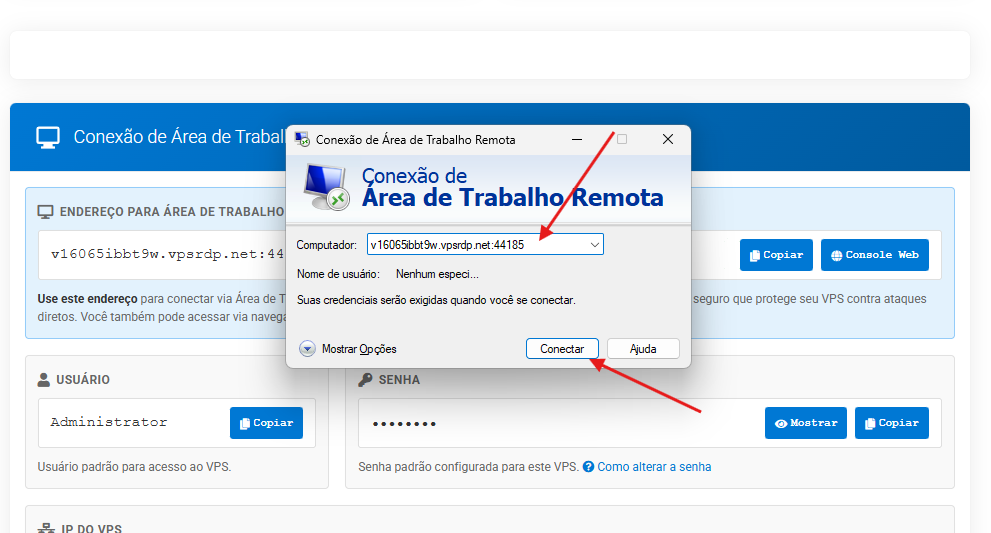Viewport: 991px width, 533px height.
Task: Click the small RDP icon in dialog title bar
Action: (x=302, y=140)
